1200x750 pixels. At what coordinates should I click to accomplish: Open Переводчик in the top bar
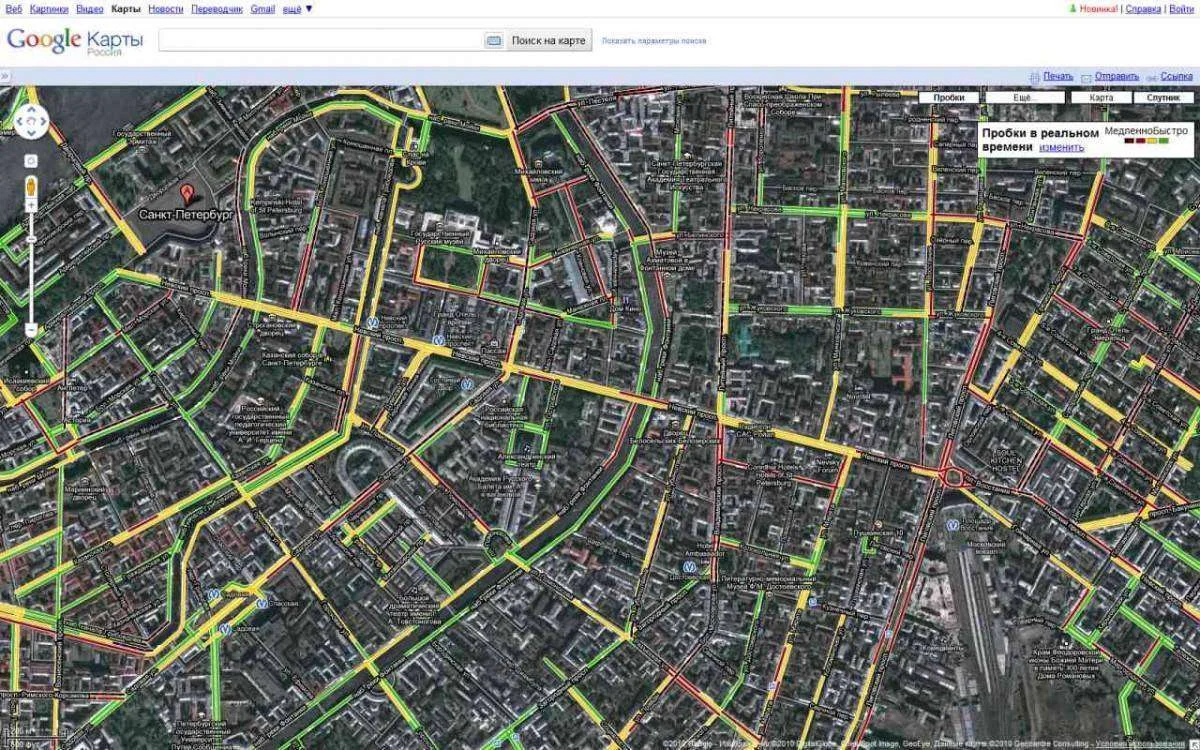click(x=217, y=8)
